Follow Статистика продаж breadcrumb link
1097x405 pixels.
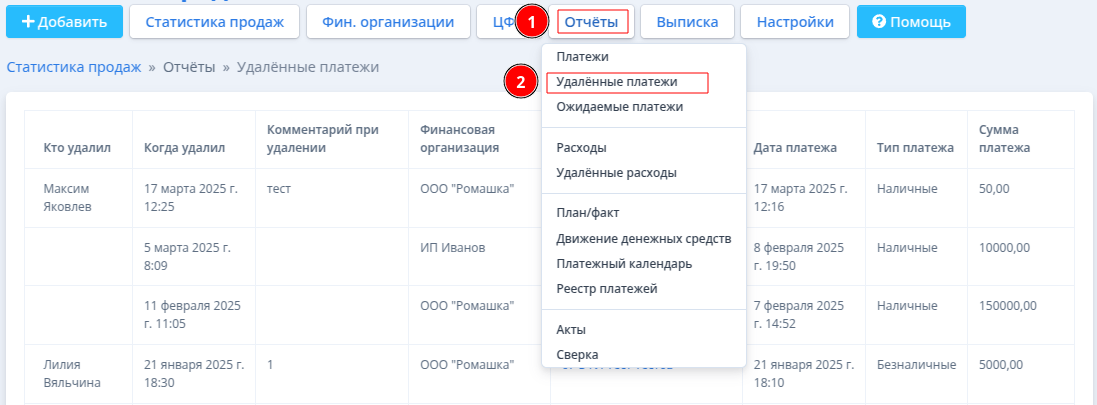coord(73,67)
